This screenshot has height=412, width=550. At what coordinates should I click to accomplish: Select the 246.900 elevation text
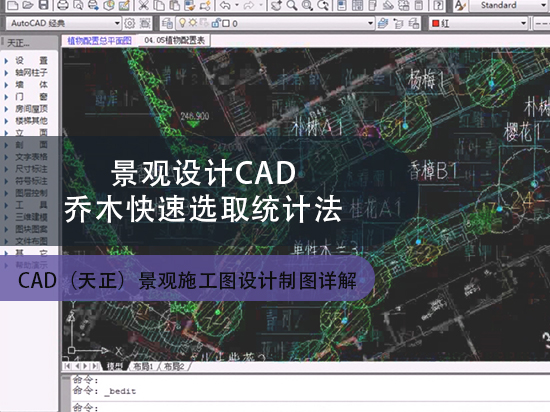pos(195,116)
